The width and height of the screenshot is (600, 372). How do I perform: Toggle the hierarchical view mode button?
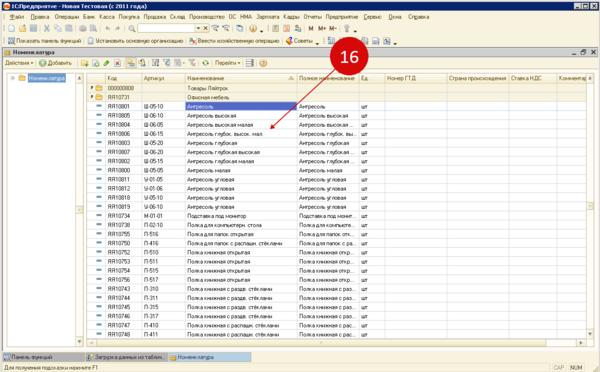click(131, 63)
